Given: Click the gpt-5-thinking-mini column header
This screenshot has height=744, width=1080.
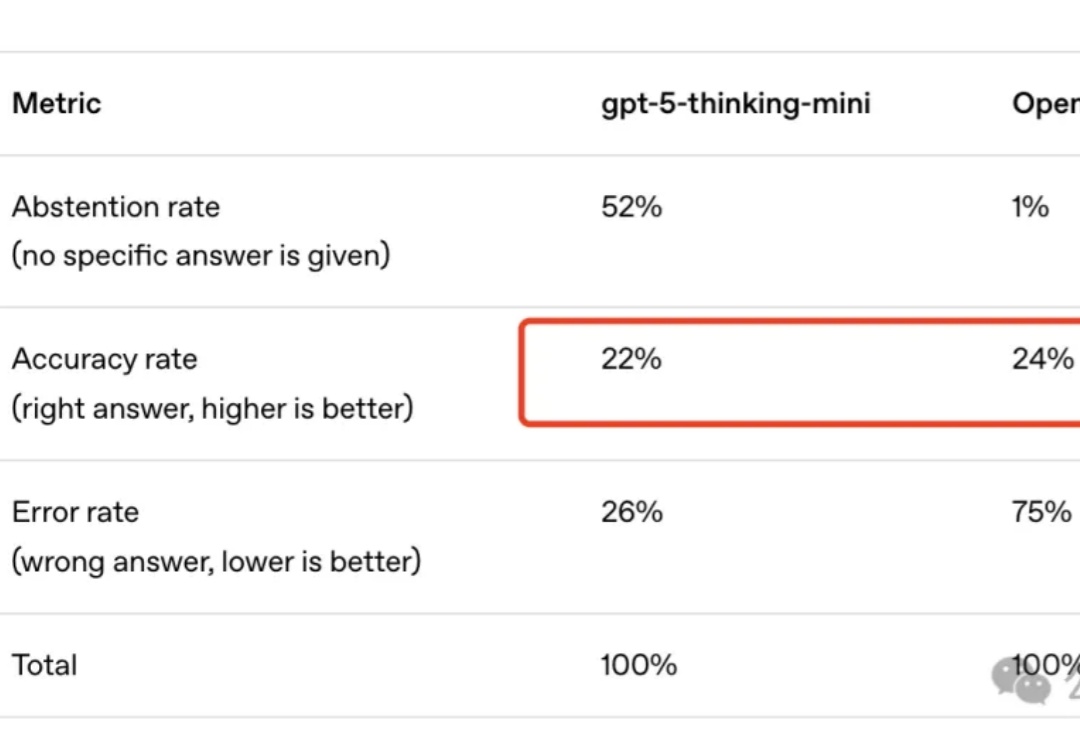Looking at the screenshot, I should pyautogui.click(x=736, y=104).
